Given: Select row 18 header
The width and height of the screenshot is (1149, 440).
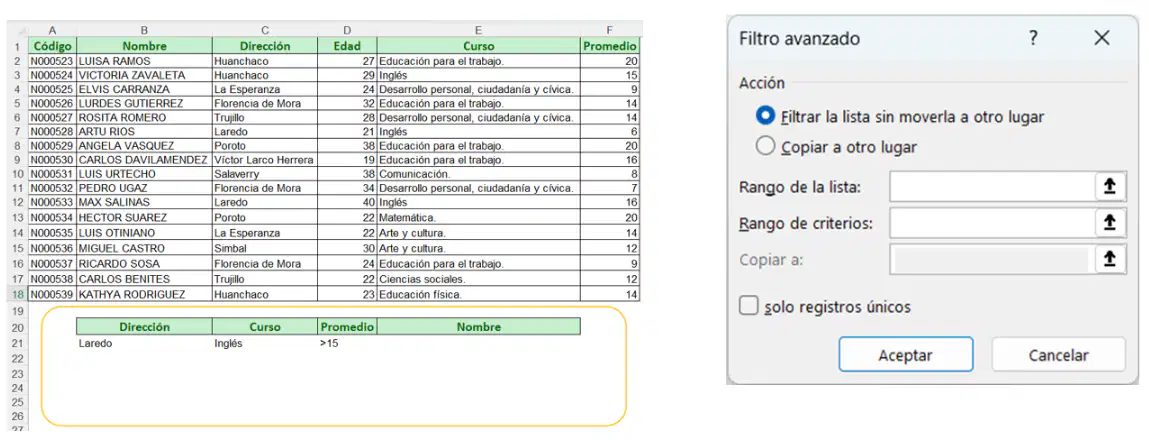Looking at the screenshot, I should 18,294.
